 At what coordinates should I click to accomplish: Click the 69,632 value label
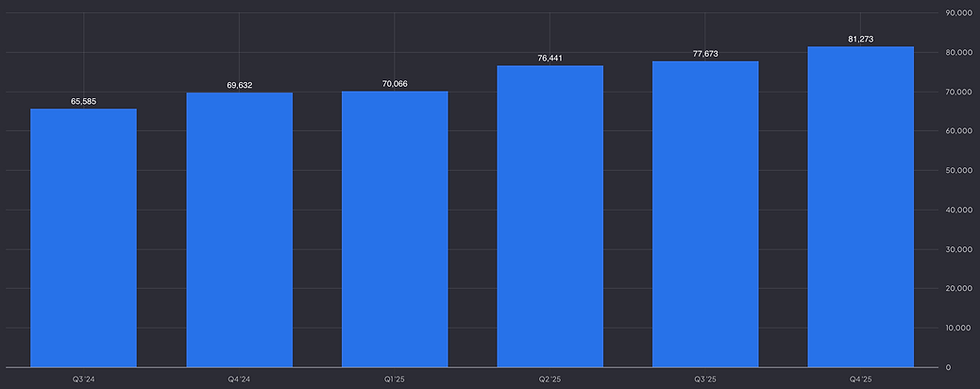(x=239, y=85)
